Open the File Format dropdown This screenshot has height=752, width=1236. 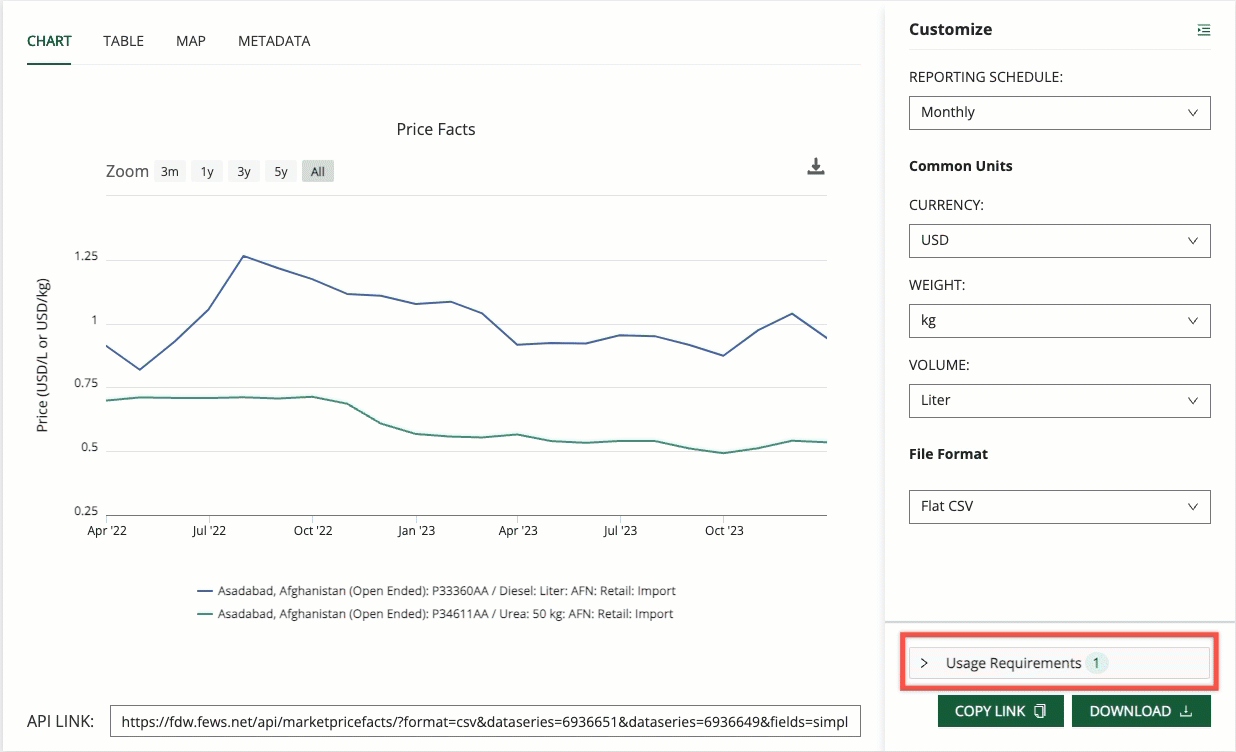pyautogui.click(x=1059, y=506)
